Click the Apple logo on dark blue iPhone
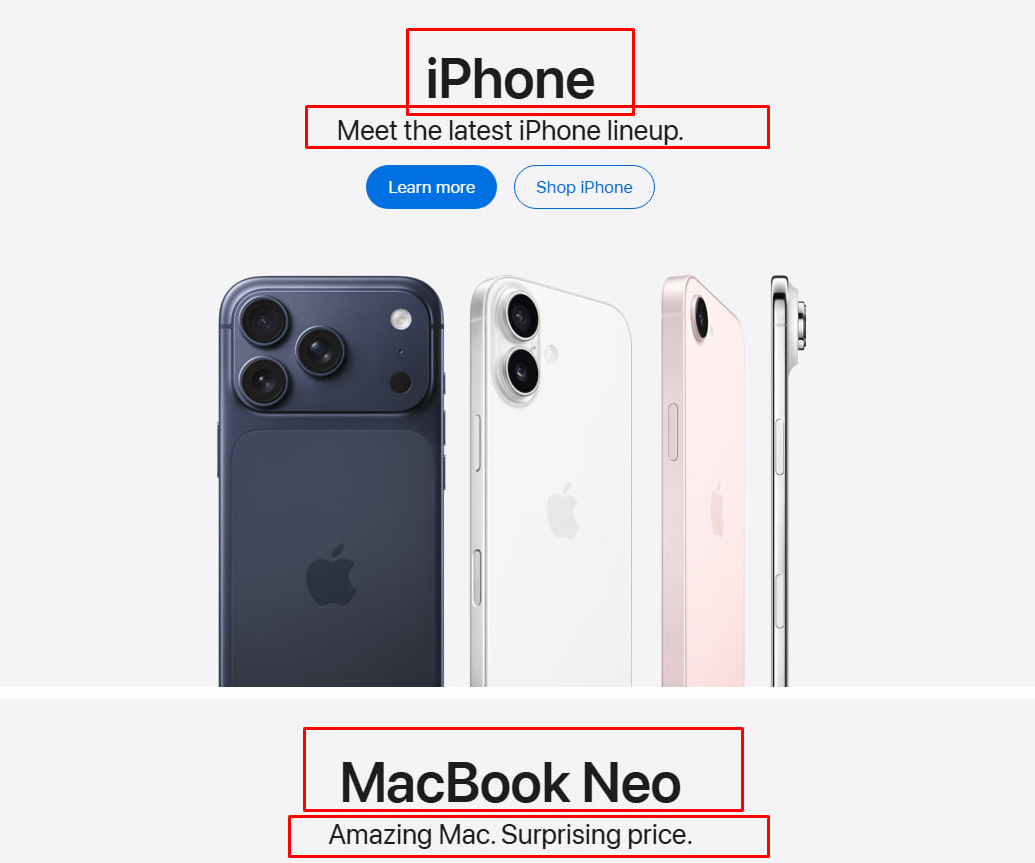Image resolution: width=1035 pixels, height=863 pixels. click(x=331, y=575)
